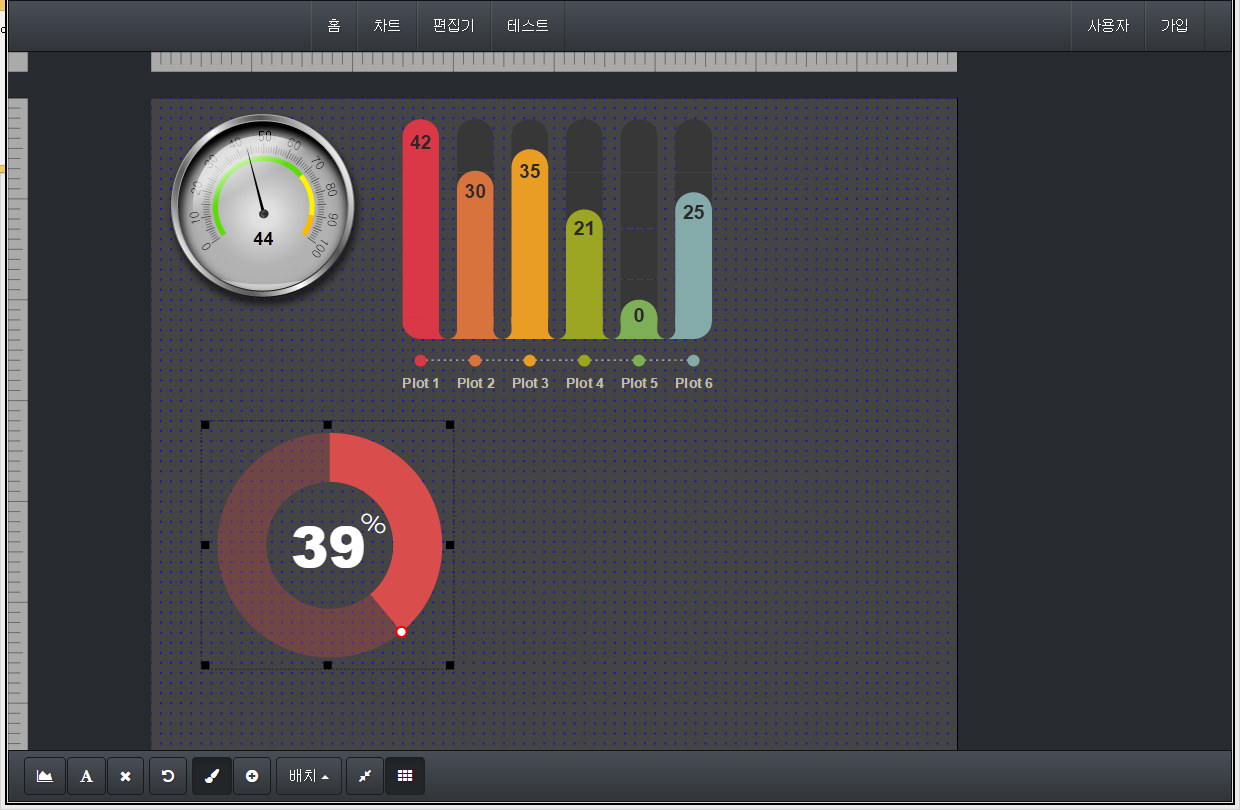This screenshot has height=810, width=1240.
Task: Click the Plot 3 legend label
Action: pos(530,383)
